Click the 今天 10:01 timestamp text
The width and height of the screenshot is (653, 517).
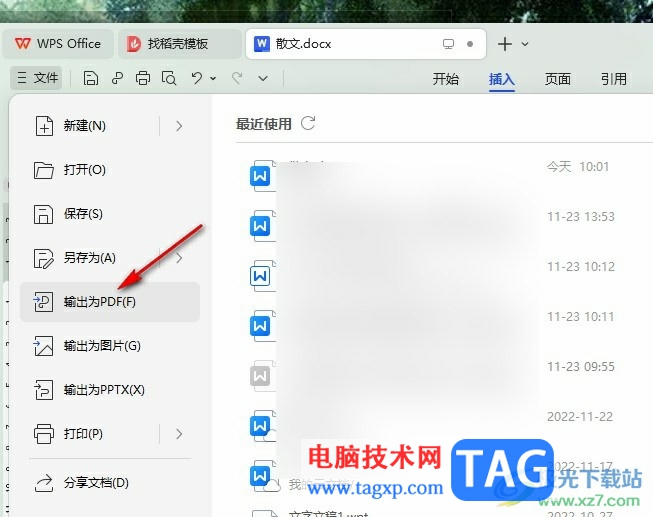(x=578, y=167)
